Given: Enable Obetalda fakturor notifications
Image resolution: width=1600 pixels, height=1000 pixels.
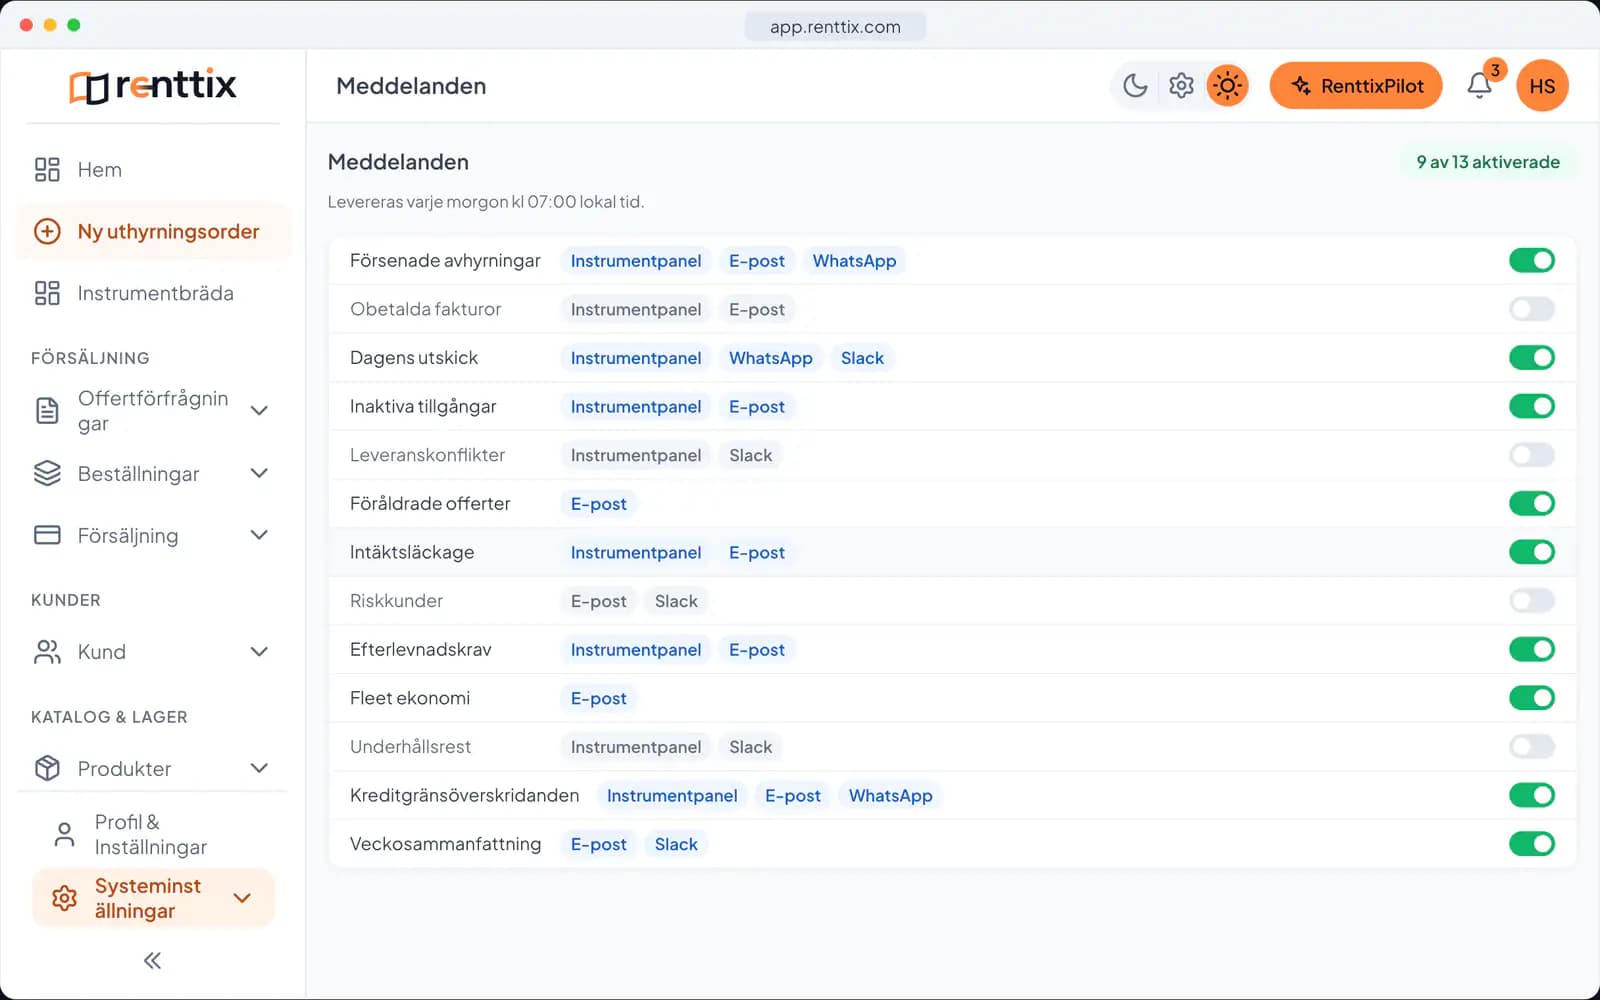Looking at the screenshot, I should click(x=1532, y=309).
